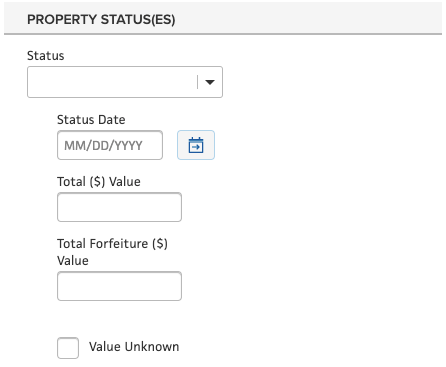This screenshot has height=367, width=446.
Task: Focus the Total ($) Value field
Action: tap(119, 207)
